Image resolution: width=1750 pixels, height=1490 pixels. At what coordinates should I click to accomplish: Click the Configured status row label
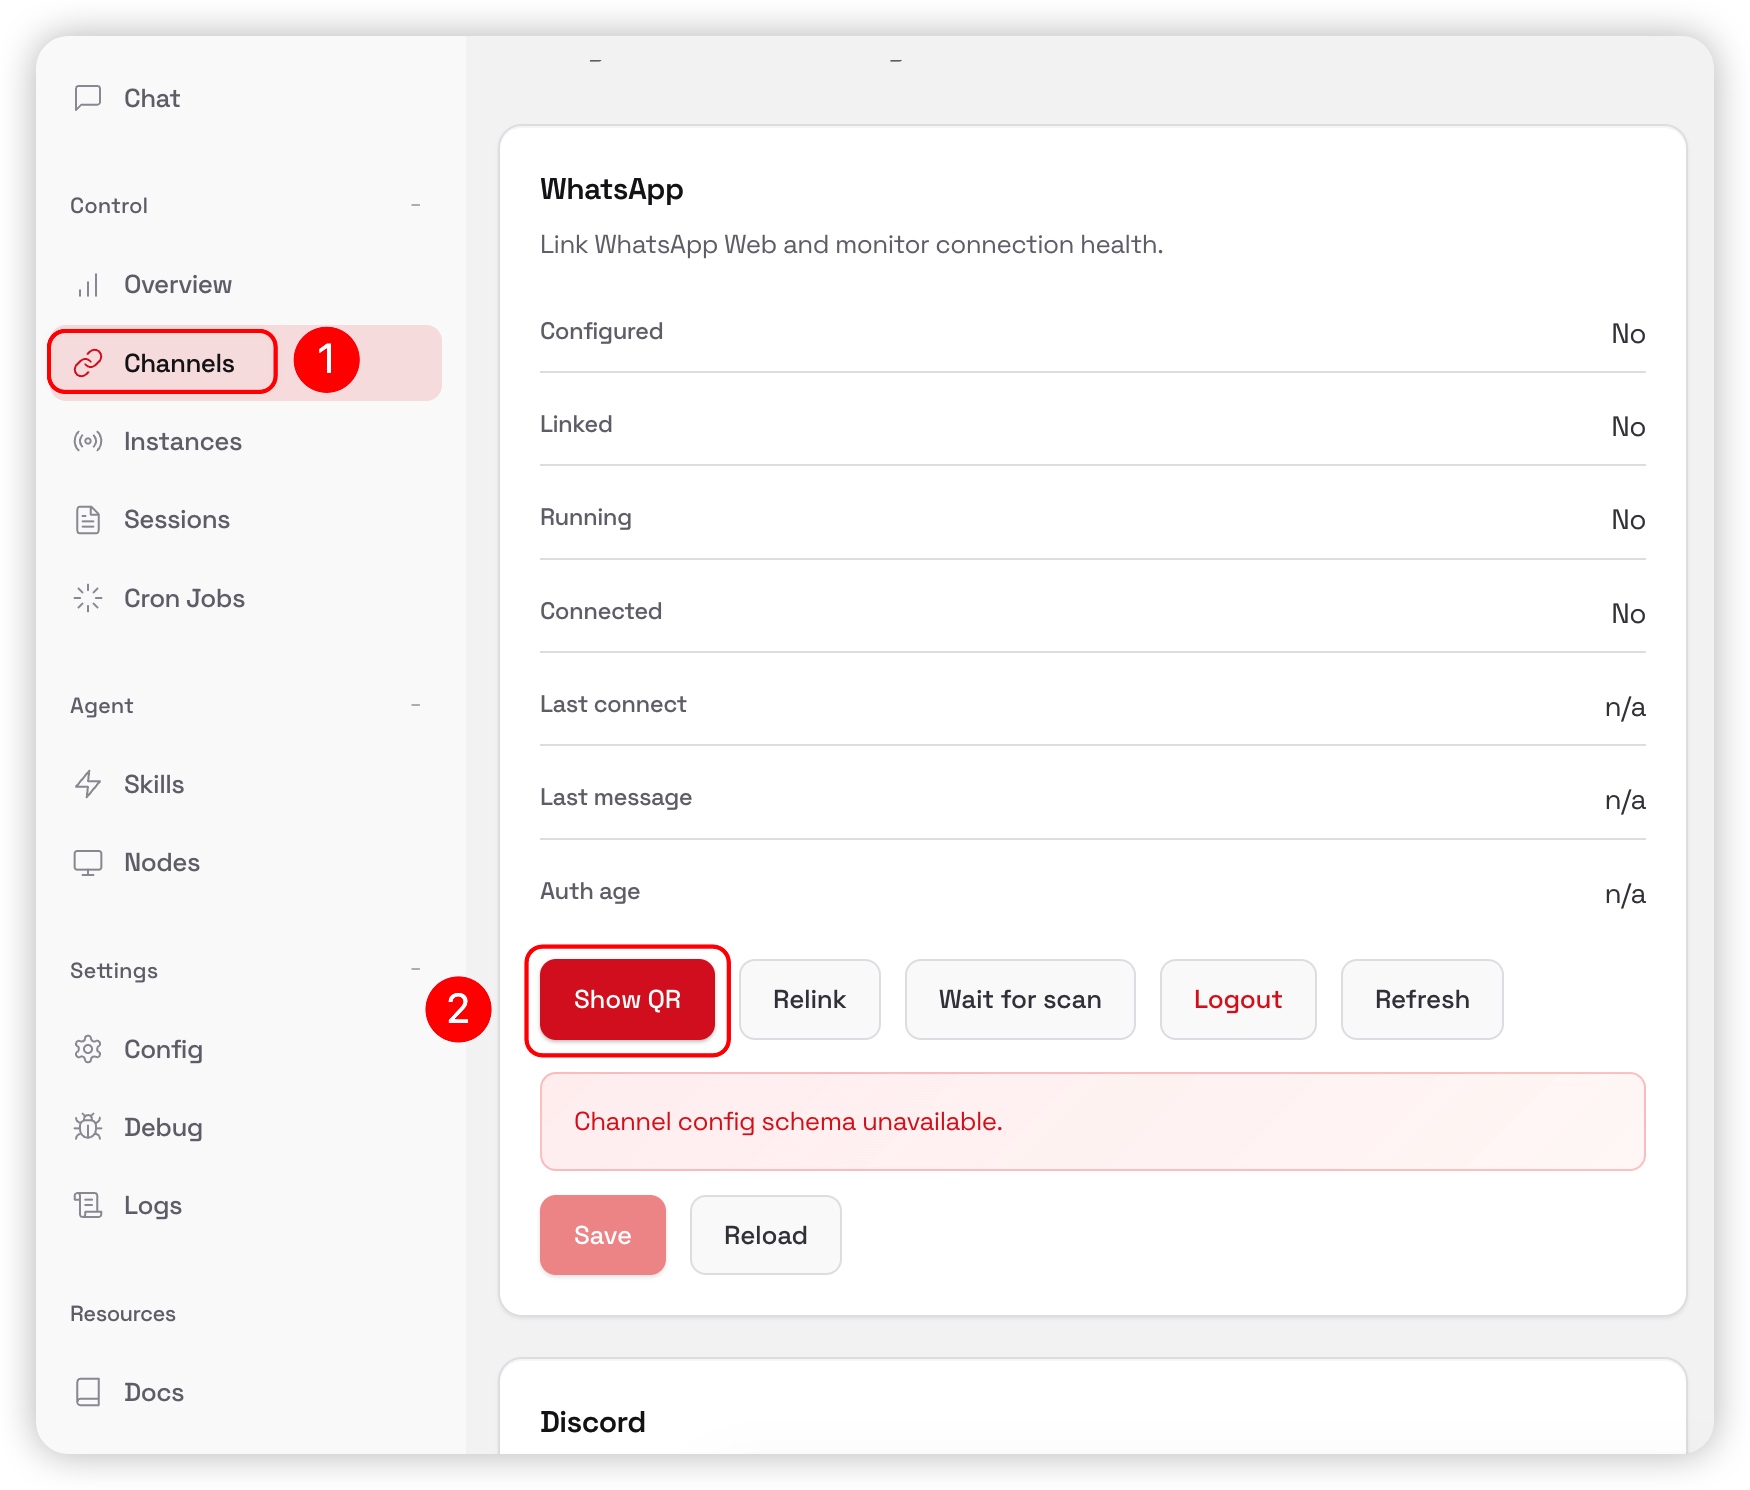602,331
